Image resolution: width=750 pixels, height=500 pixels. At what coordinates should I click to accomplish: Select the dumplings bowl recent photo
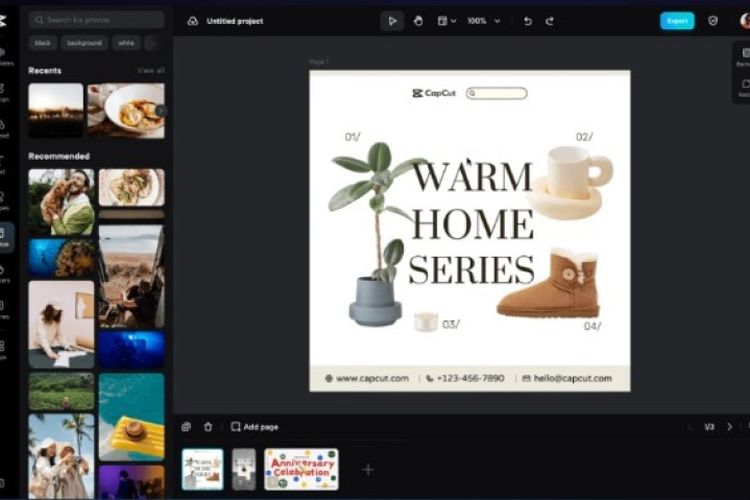(x=126, y=111)
